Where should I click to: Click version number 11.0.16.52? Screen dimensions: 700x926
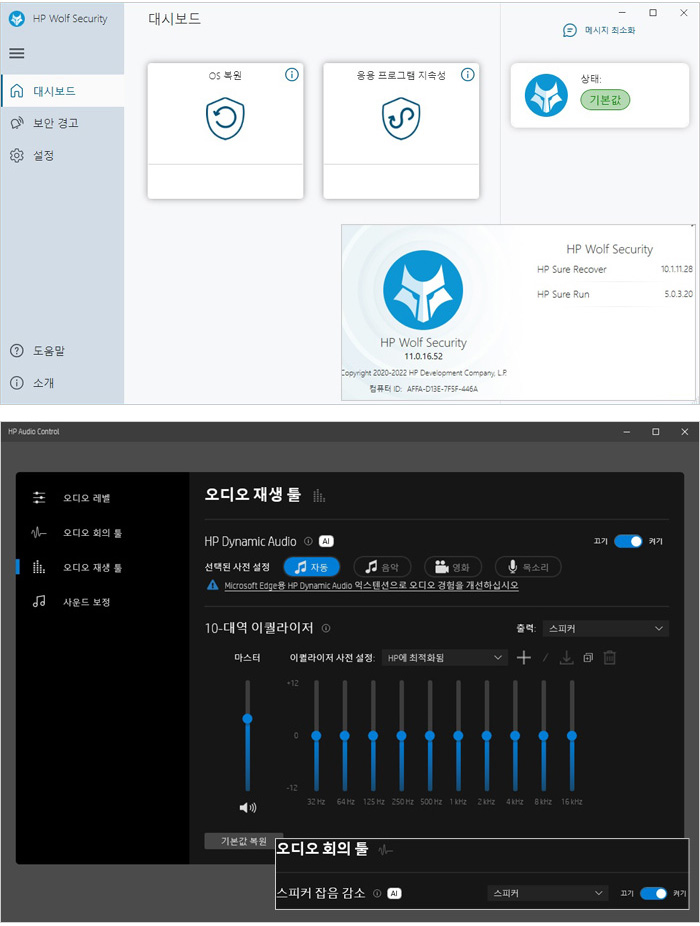[x=423, y=356]
